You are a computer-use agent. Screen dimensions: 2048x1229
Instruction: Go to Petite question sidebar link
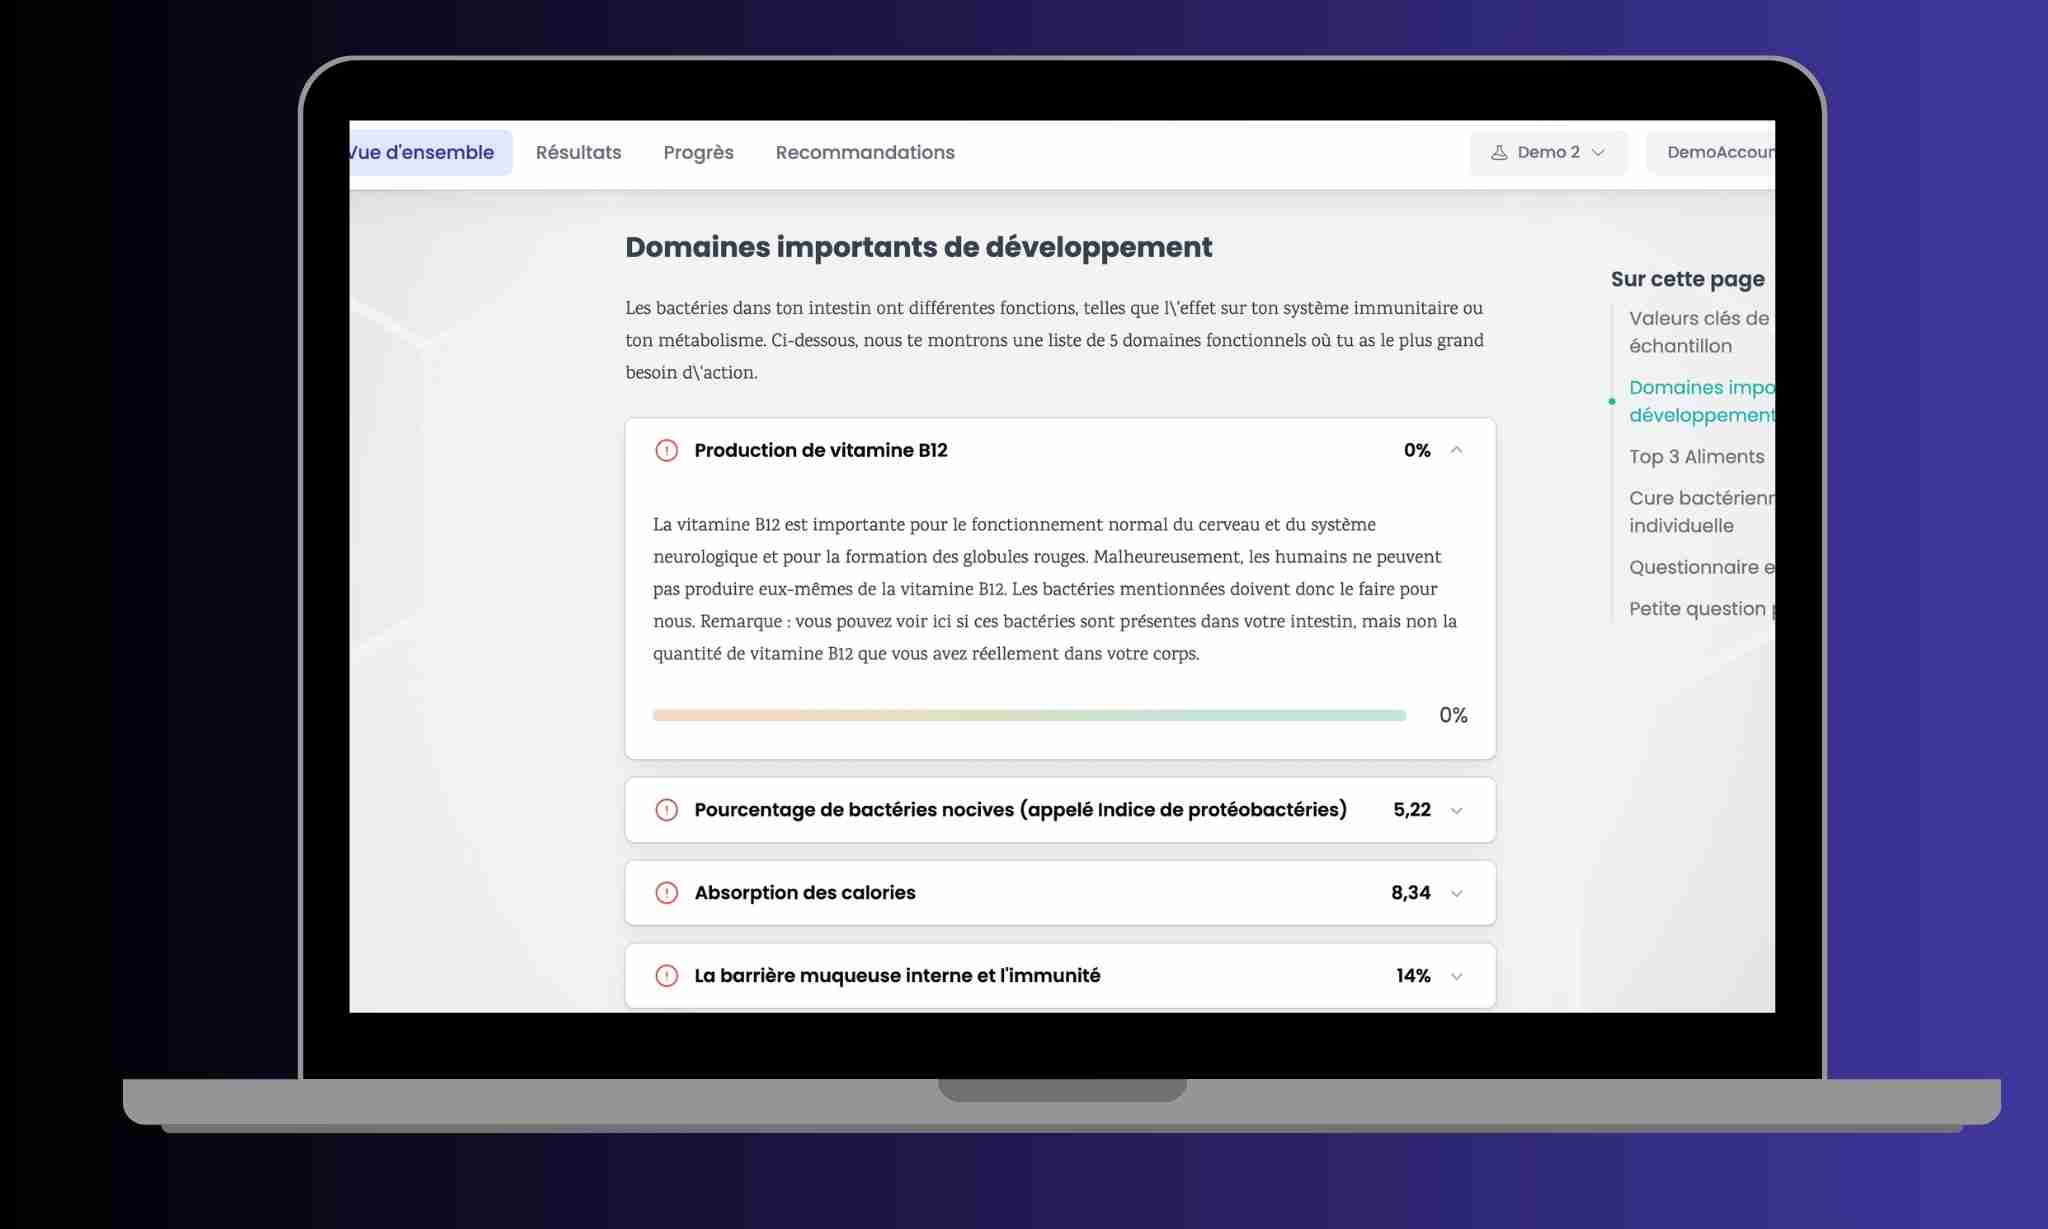[1702, 609]
